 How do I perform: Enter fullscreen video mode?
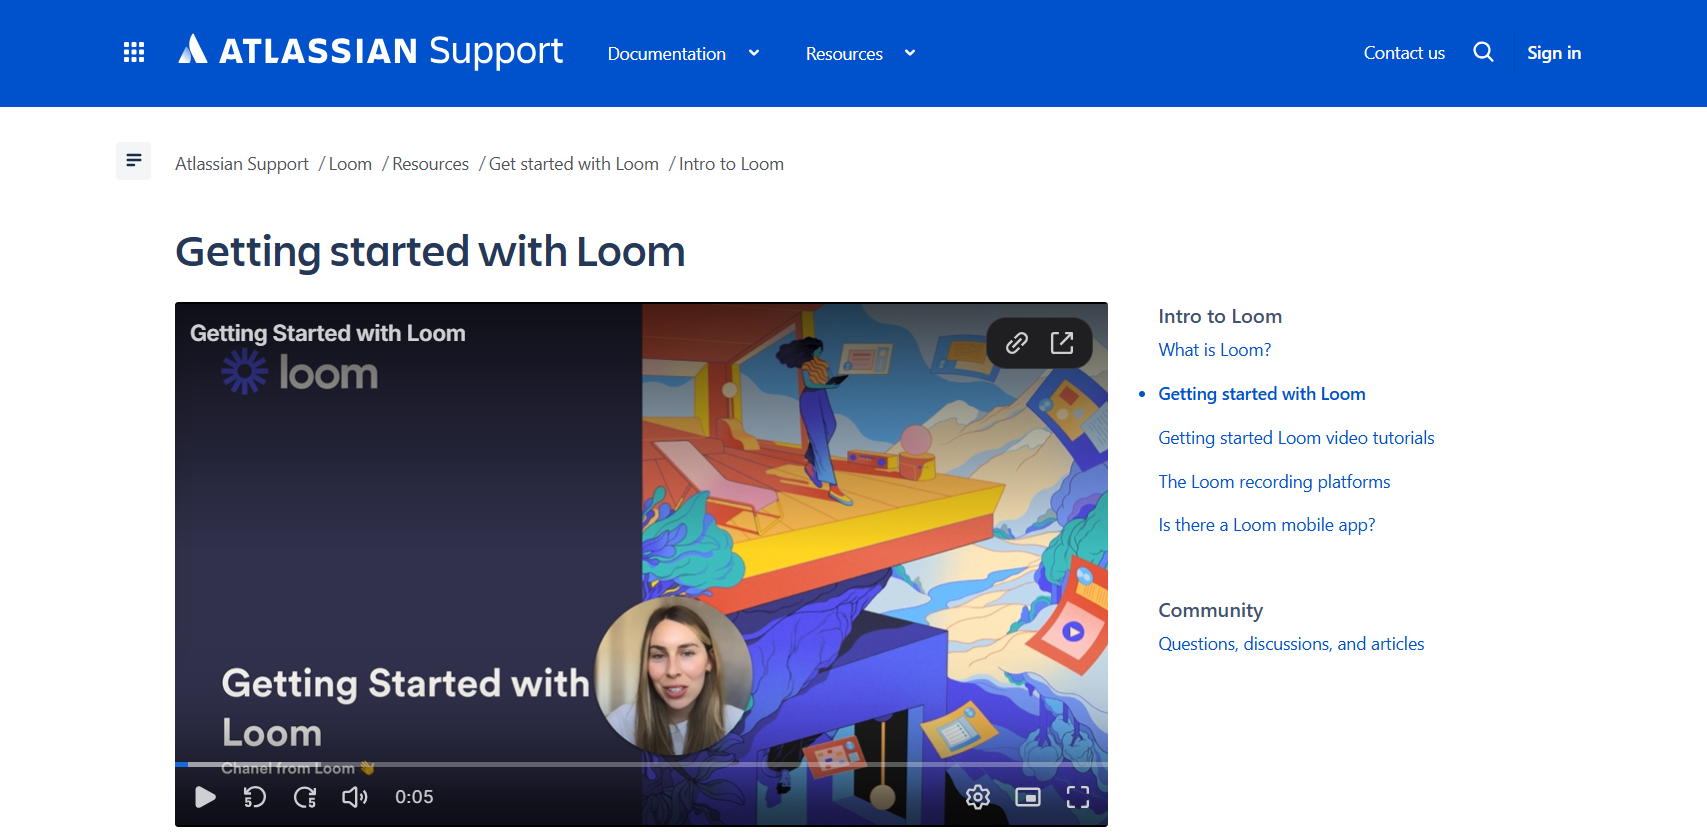(1078, 797)
